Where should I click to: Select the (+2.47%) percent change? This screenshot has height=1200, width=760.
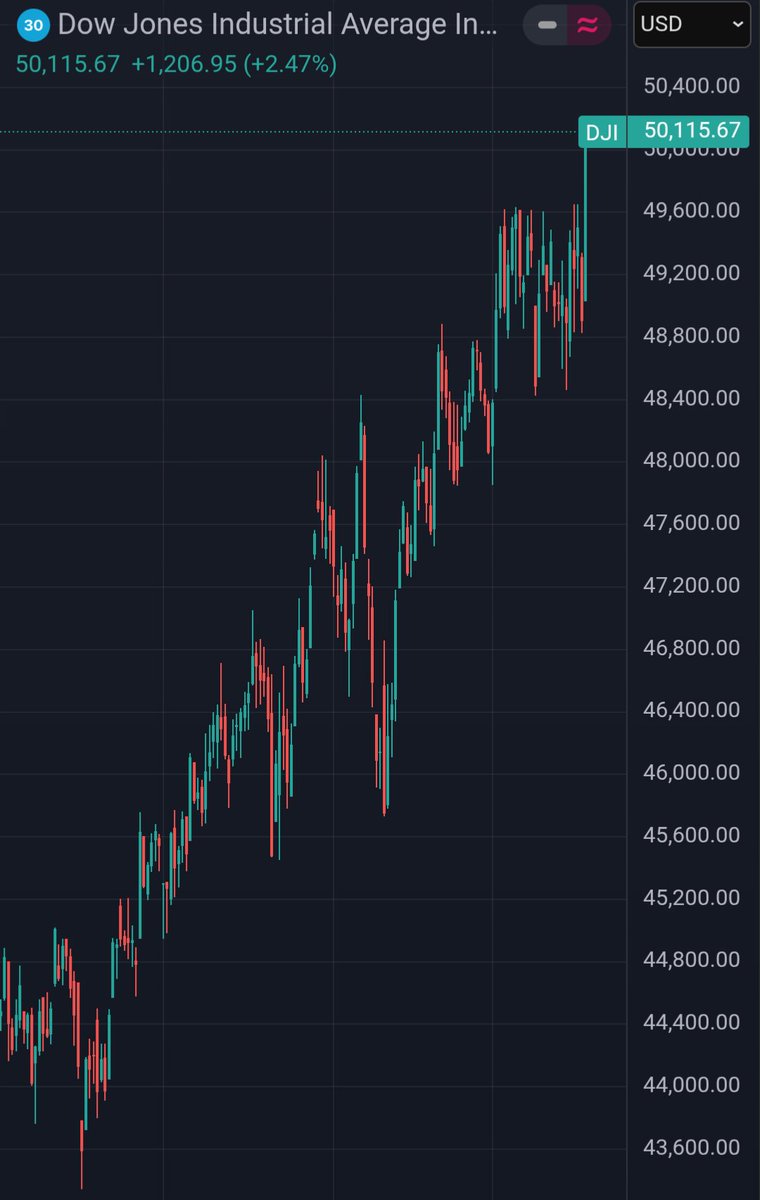(290, 65)
